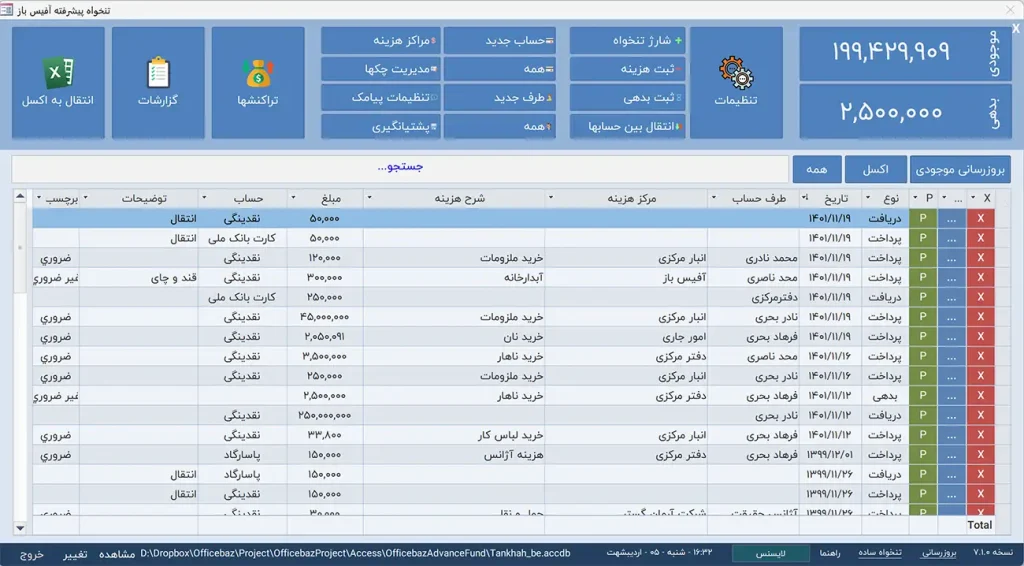The image size is (1024, 566).
Task: Click راهنما (help) in the status bar
Action: (x=830, y=553)
